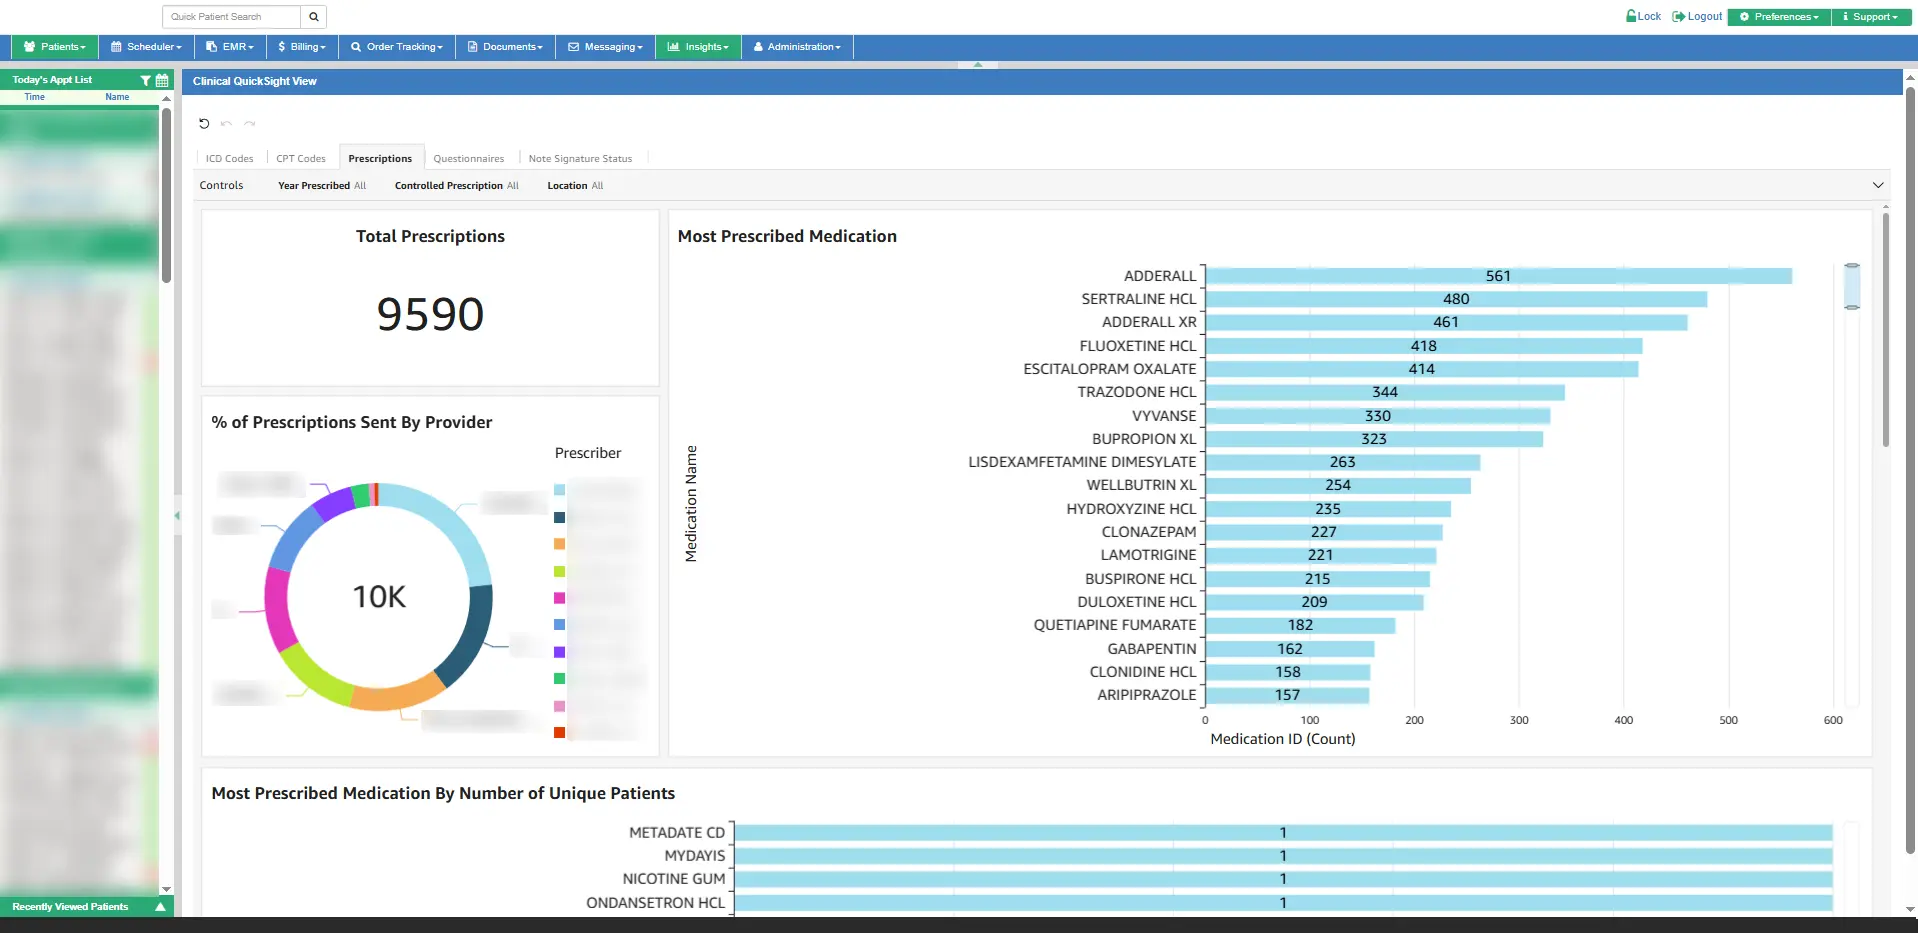Open the Insights menu
Viewport: 1918px width, 933px height.
coord(698,47)
